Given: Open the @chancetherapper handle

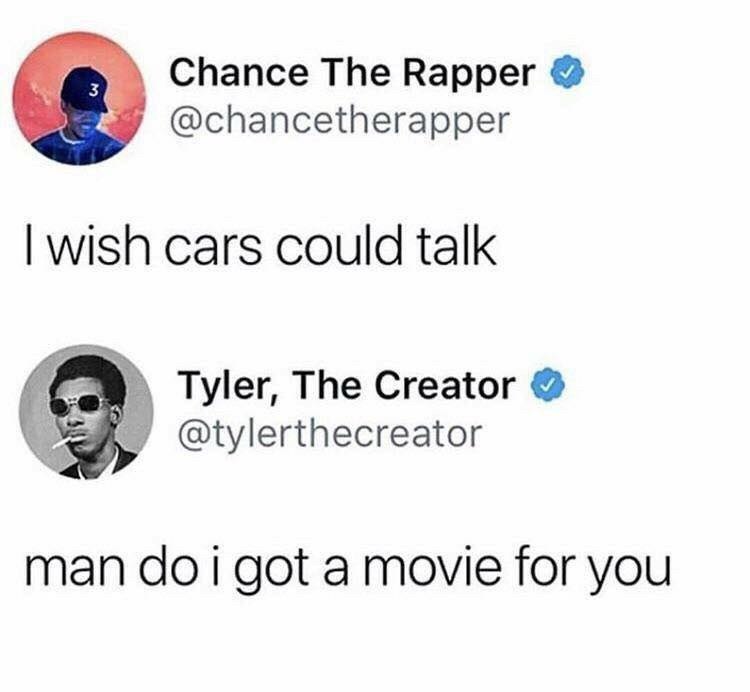Looking at the screenshot, I should (339, 121).
